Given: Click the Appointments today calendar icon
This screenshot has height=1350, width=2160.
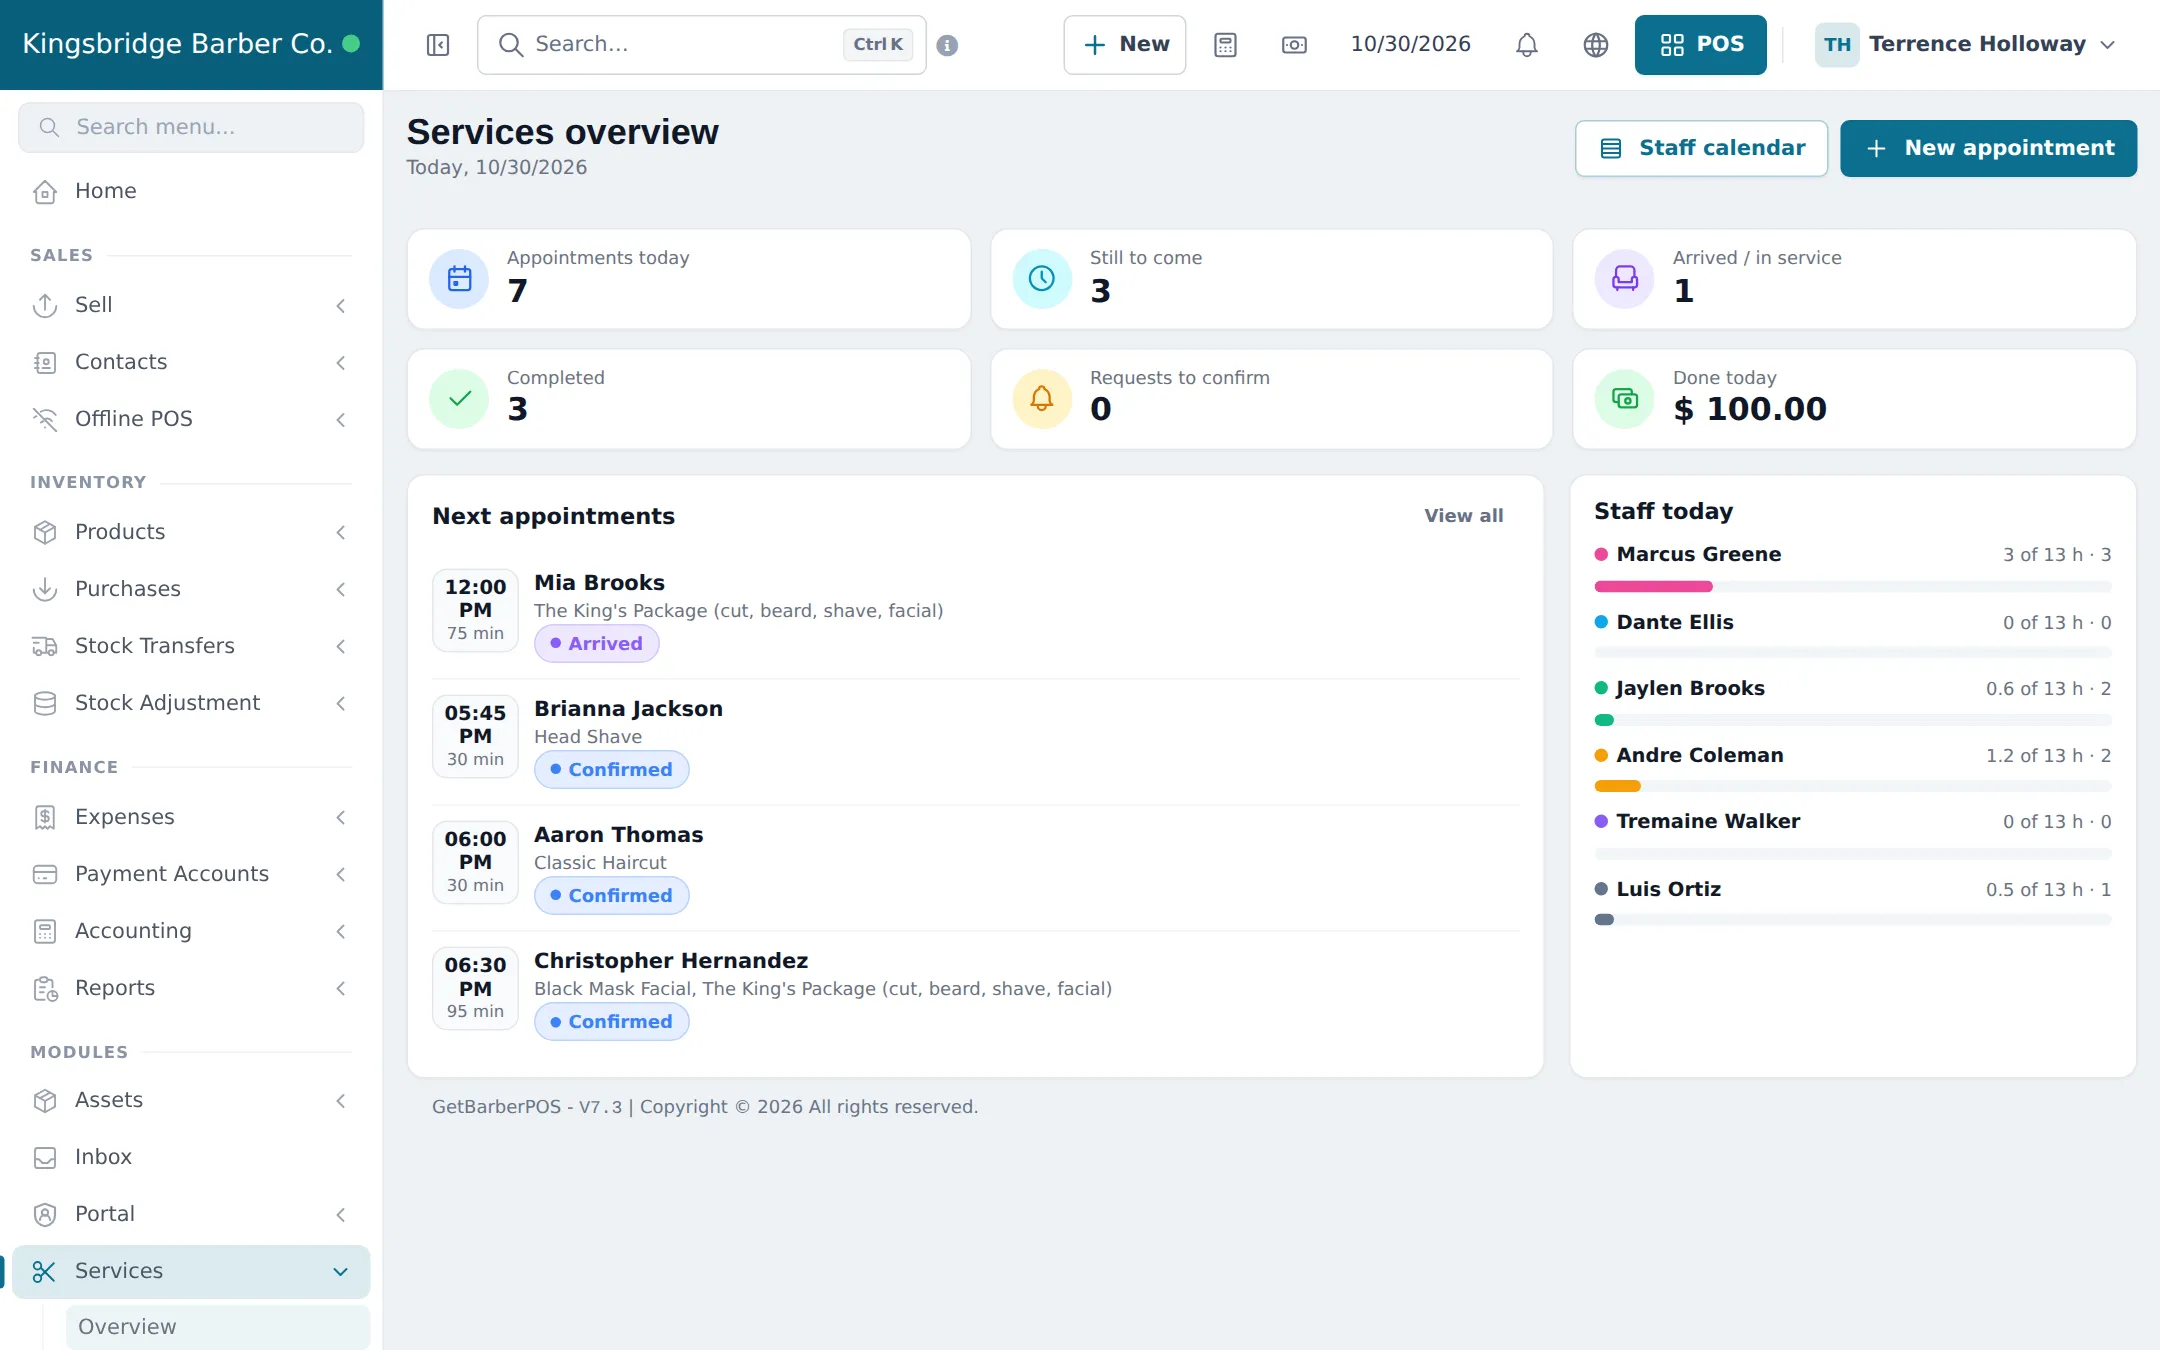Looking at the screenshot, I should (459, 279).
